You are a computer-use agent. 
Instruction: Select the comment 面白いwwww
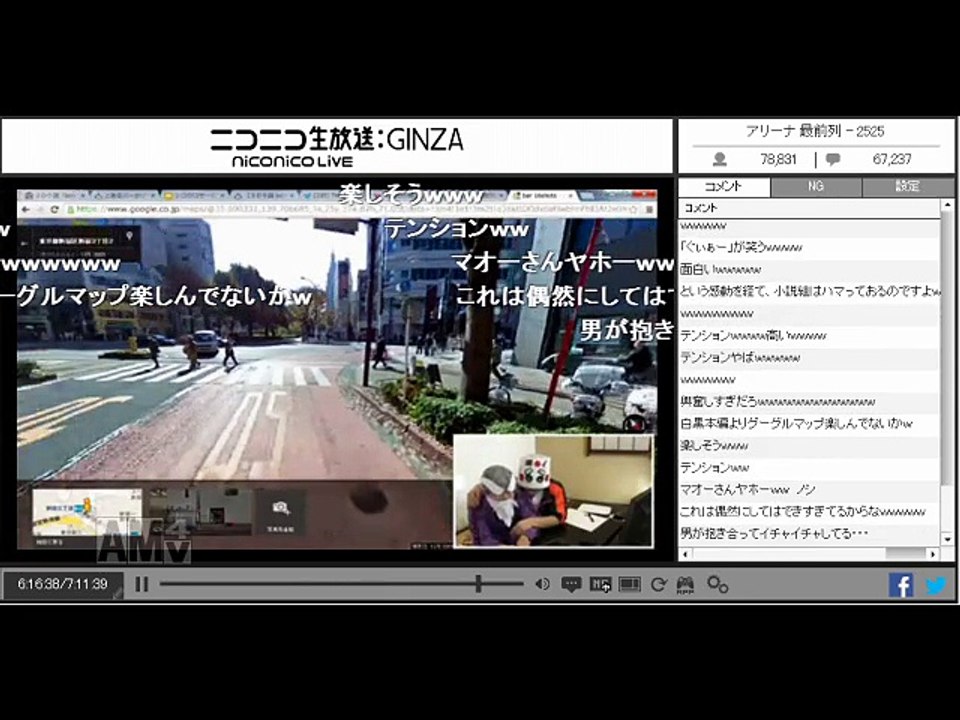coord(809,269)
